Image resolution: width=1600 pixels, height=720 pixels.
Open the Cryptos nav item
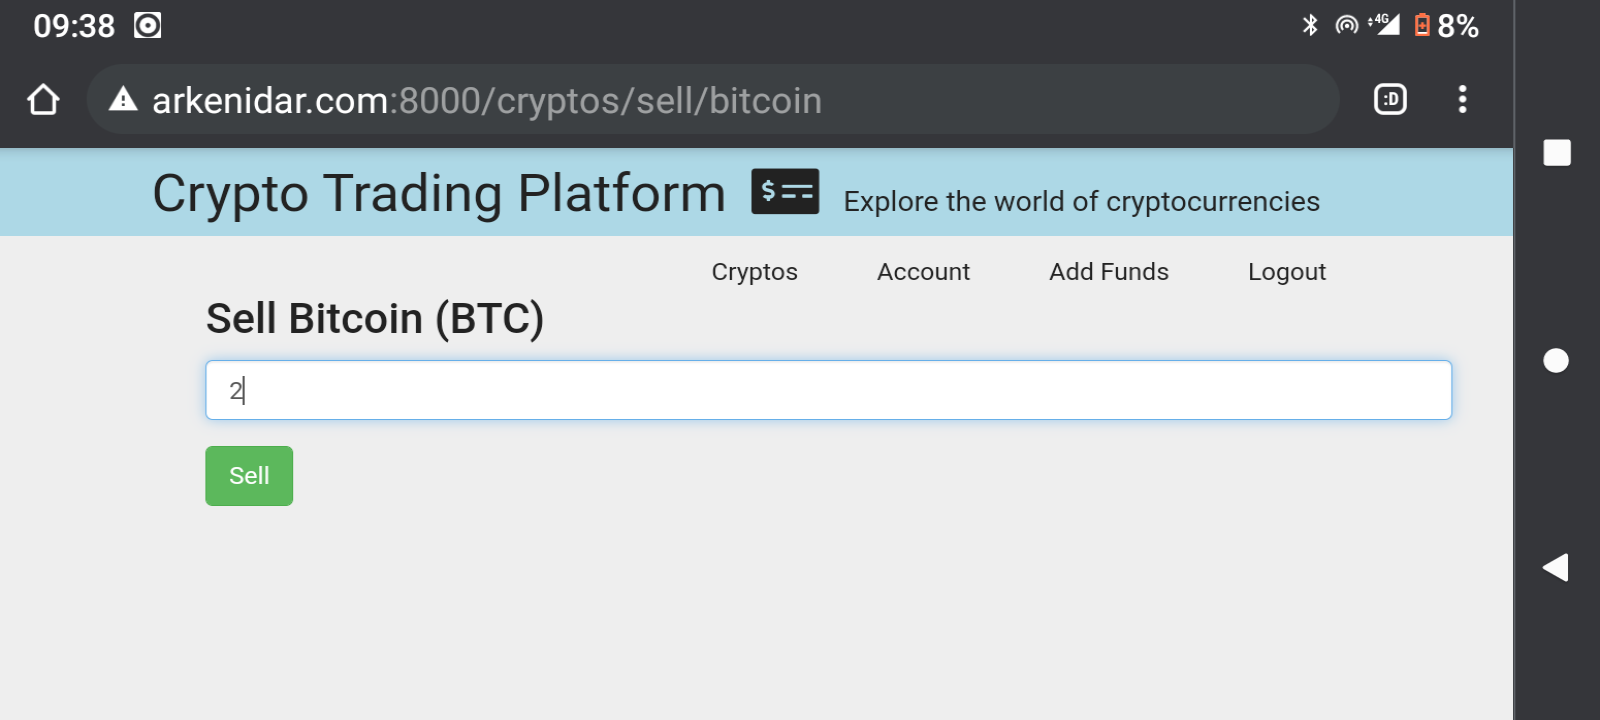(x=755, y=272)
